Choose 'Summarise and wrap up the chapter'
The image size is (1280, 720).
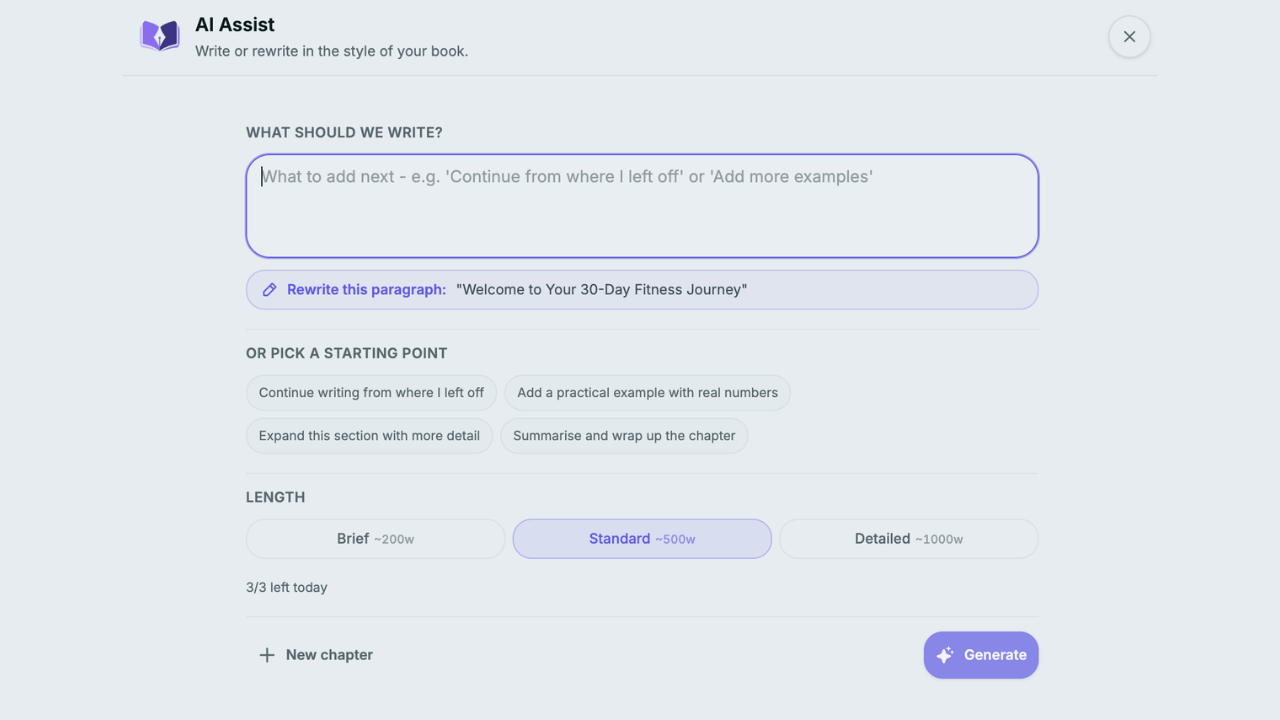pyautogui.click(x=624, y=436)
